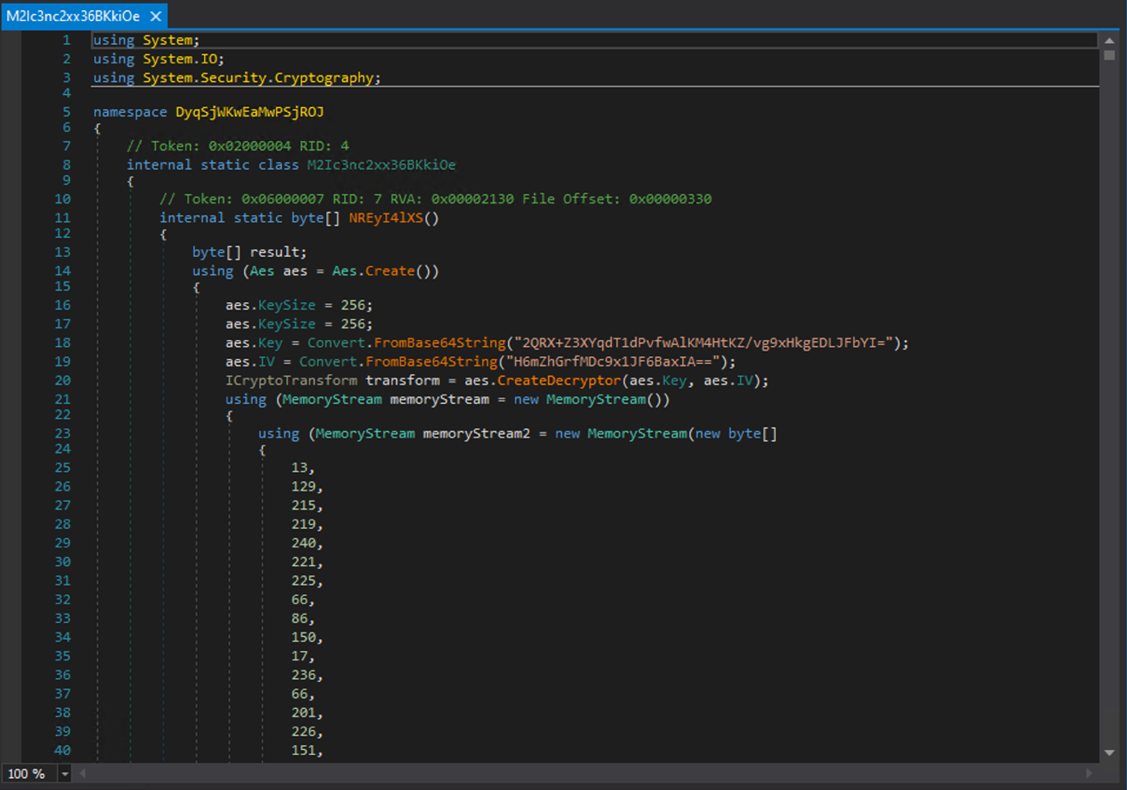Click "byte[] result;" declaration
This screenshot has width=1127, height=790.
pyautogui.click(x=249, y=252)
